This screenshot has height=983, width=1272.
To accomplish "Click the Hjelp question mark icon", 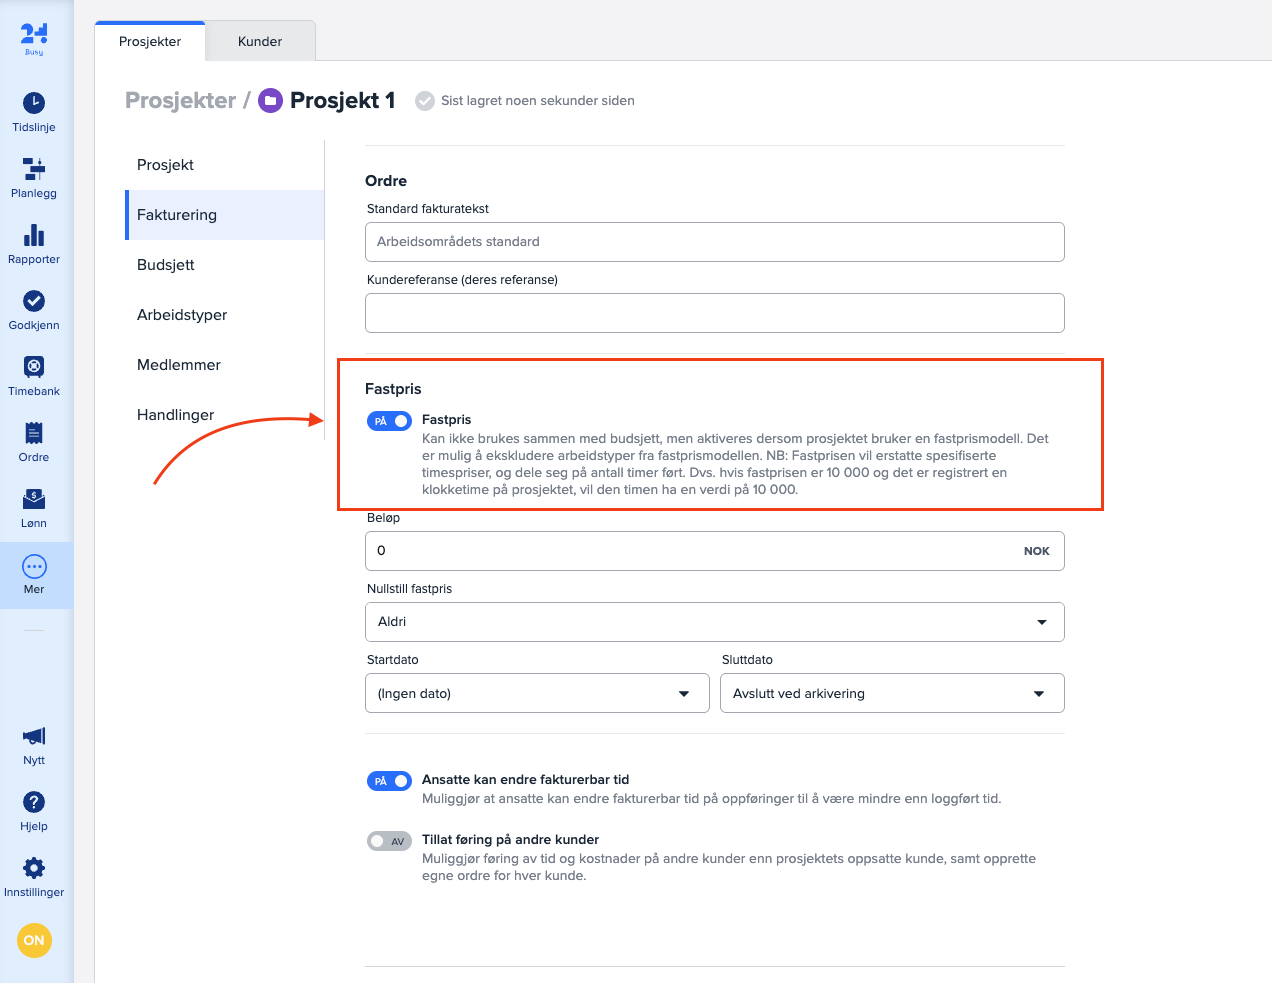I will (x=34, y=802).
